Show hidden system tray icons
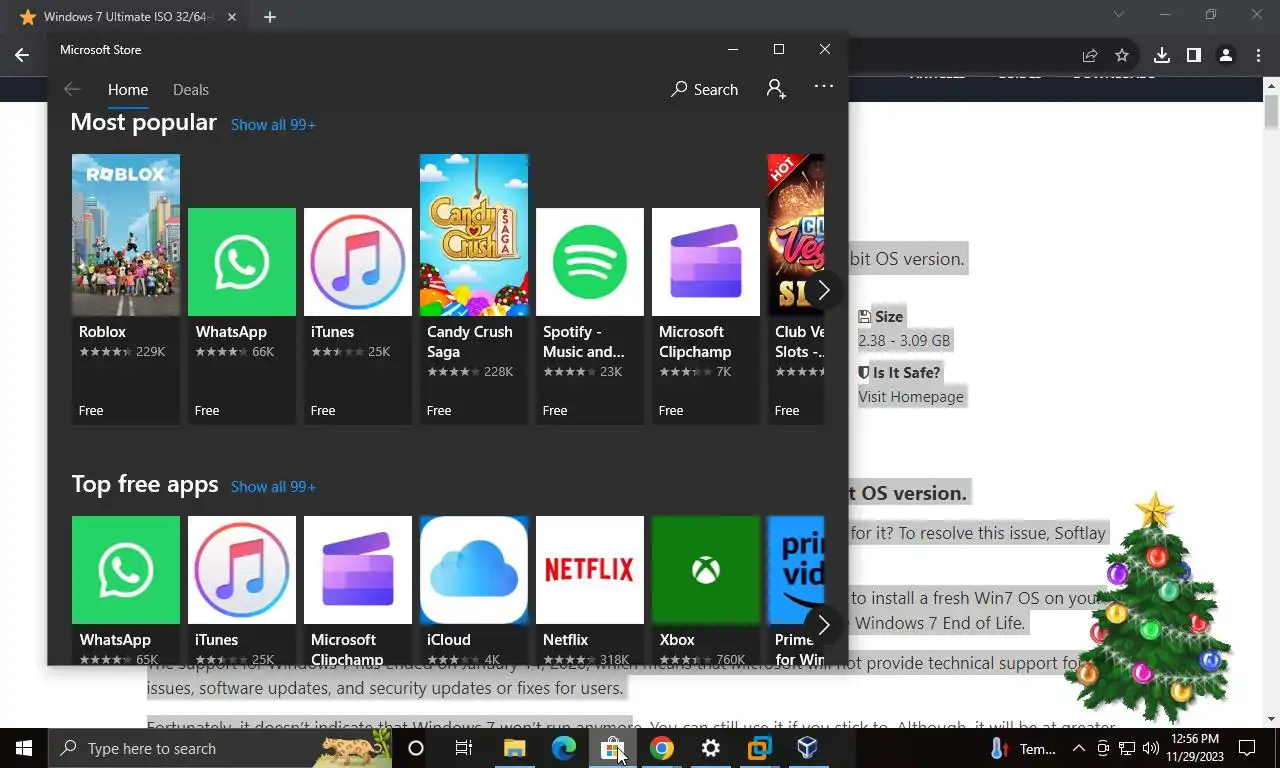The width and height of the screenshot is (1280, 768). point(1078,748)
